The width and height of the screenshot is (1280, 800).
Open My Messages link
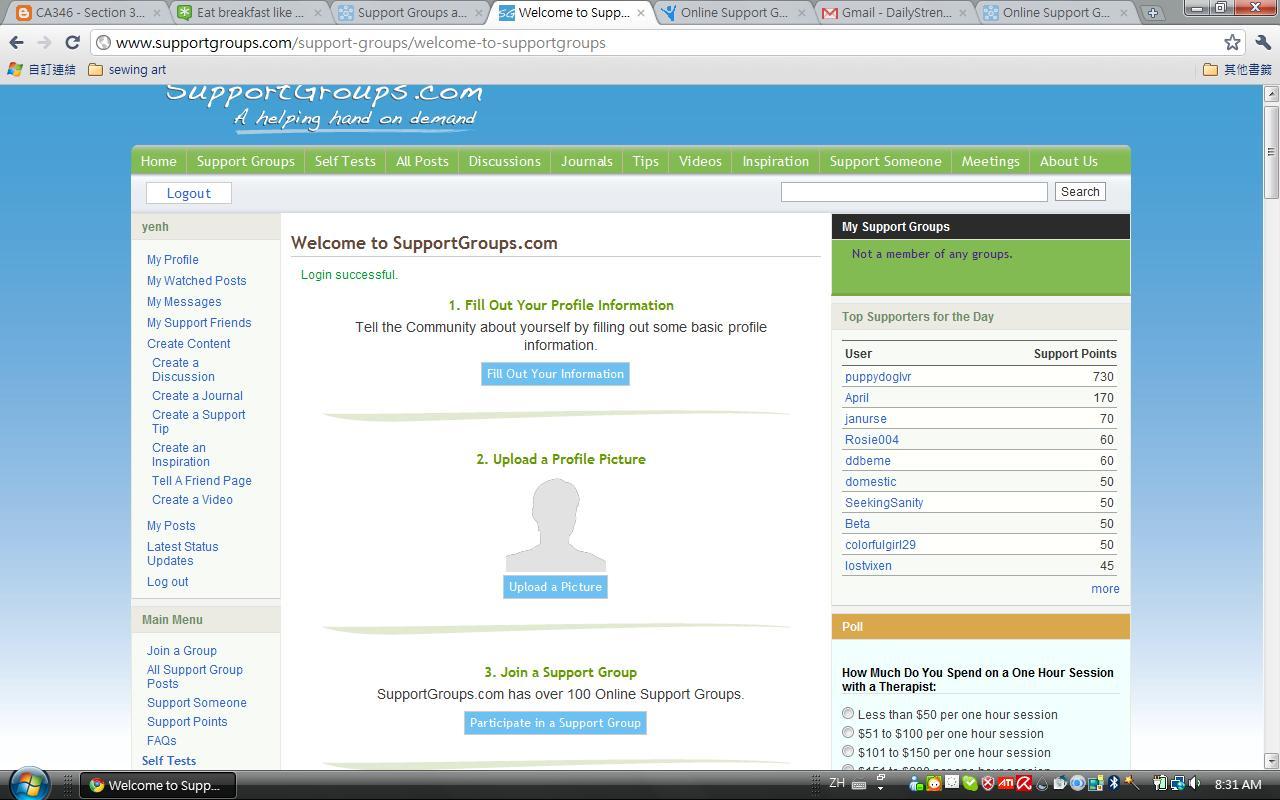coord(184,302)
